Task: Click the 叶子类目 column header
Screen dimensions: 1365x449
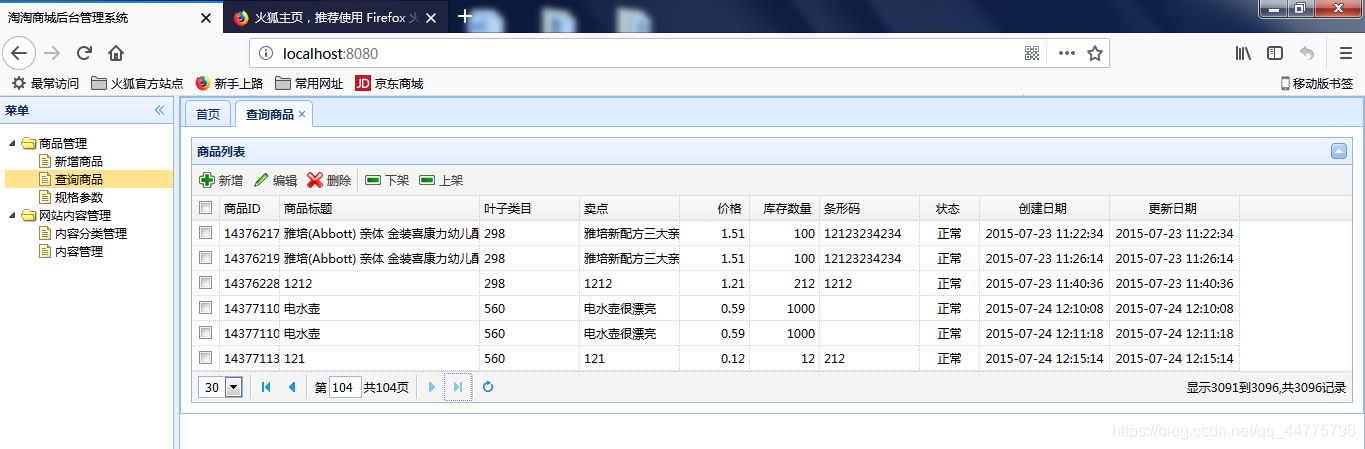Action: point(529,208)
